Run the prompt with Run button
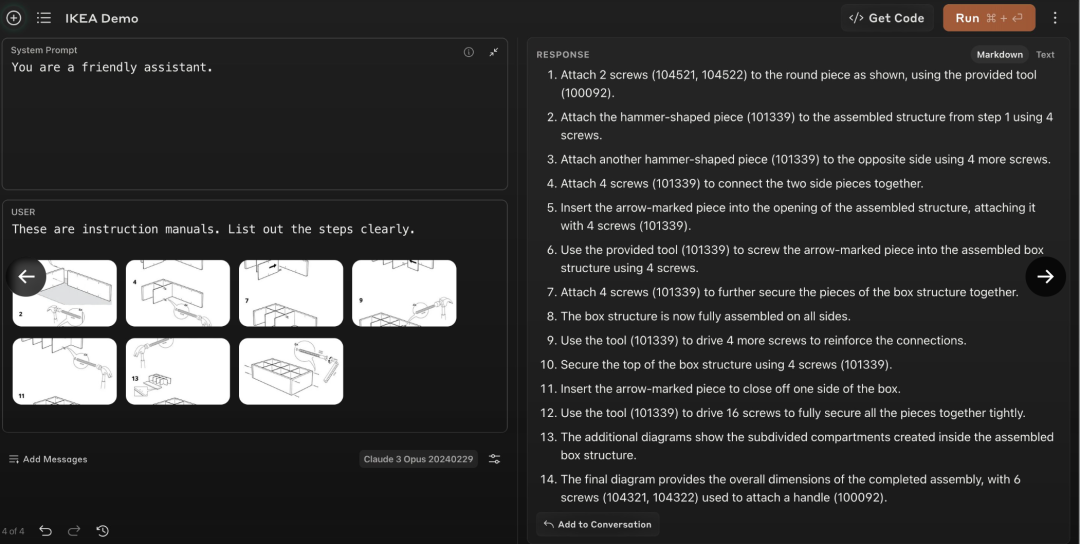The image size is (1080, 544). (x=988, y=18)
